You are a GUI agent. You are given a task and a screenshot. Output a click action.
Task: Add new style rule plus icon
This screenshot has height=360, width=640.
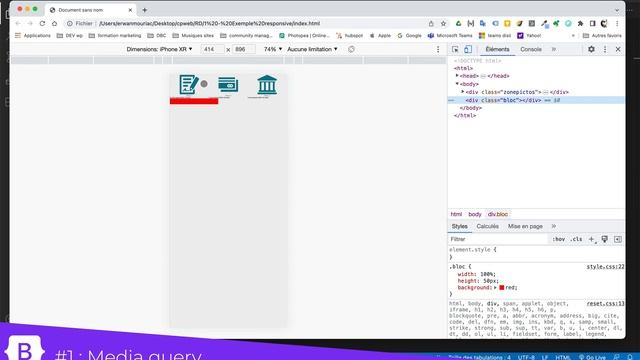pyautogui.click(x=591, y=239)
